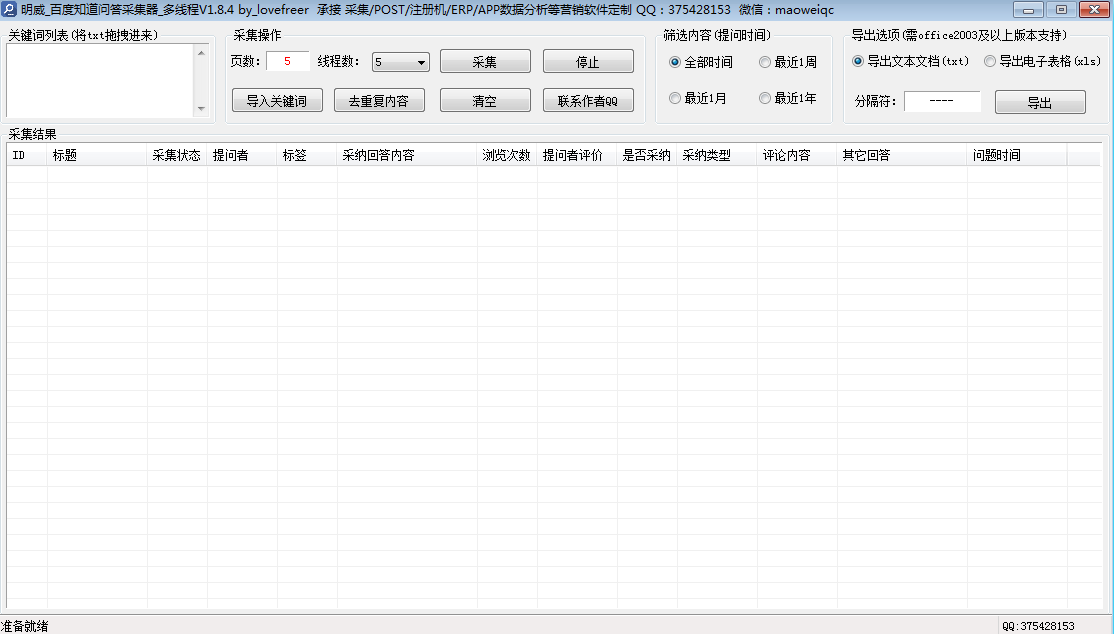Focus the 页数 input field

tap(288, 61)
